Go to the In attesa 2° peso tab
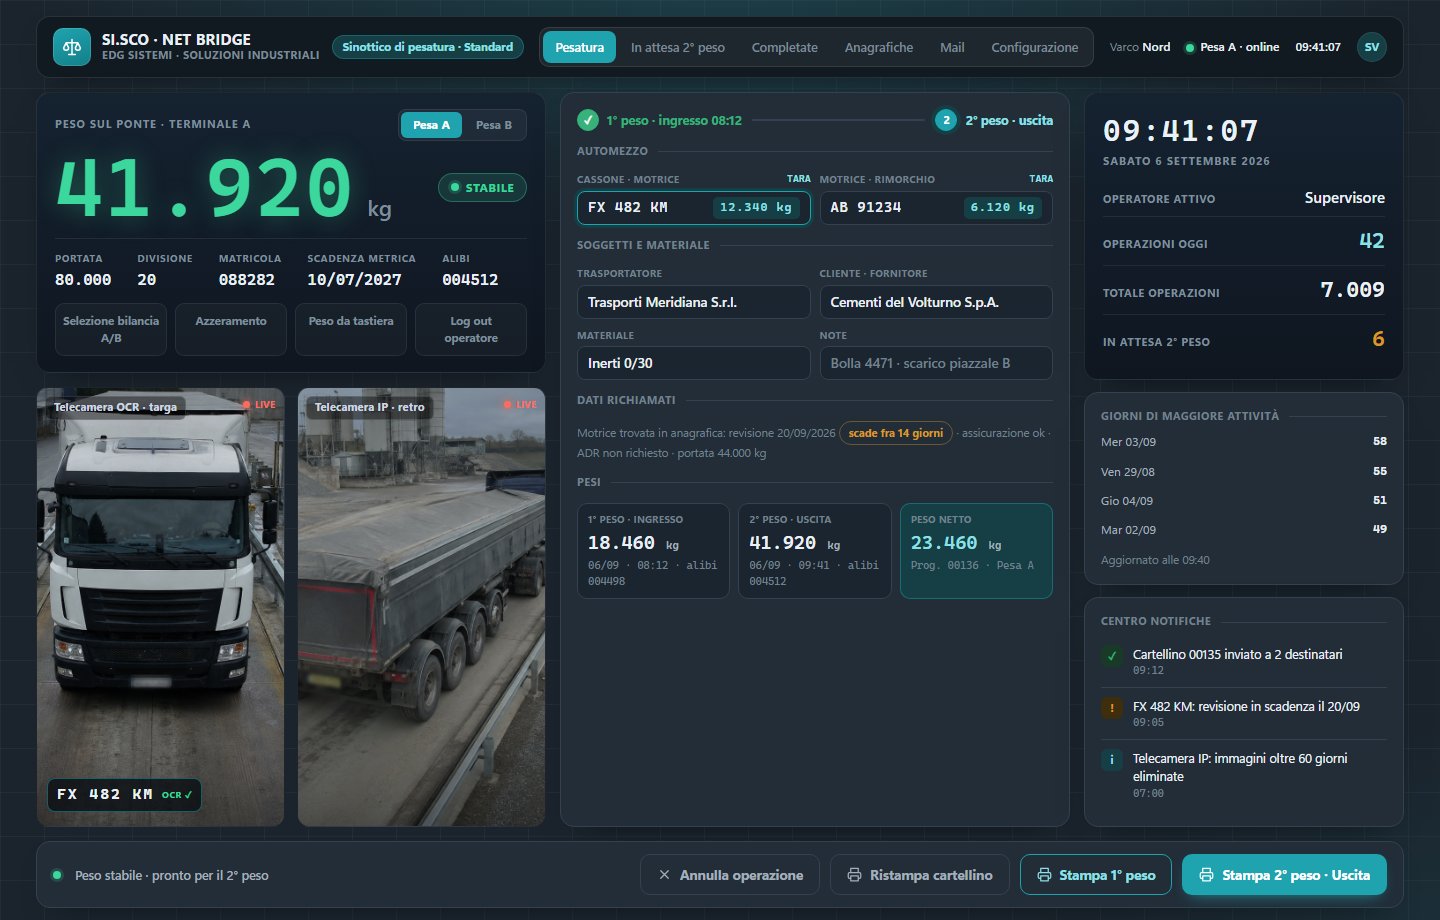Image resolution: width=1440 pixels, height=920 pixels. click(x=678, y=47)
